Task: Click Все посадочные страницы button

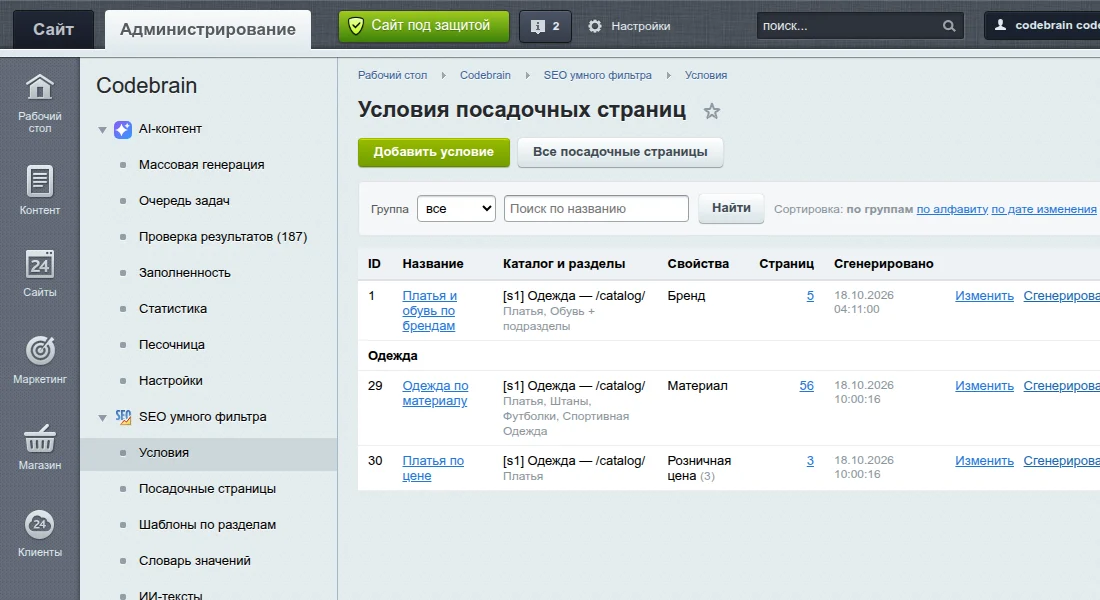Action: pos(620,152)
